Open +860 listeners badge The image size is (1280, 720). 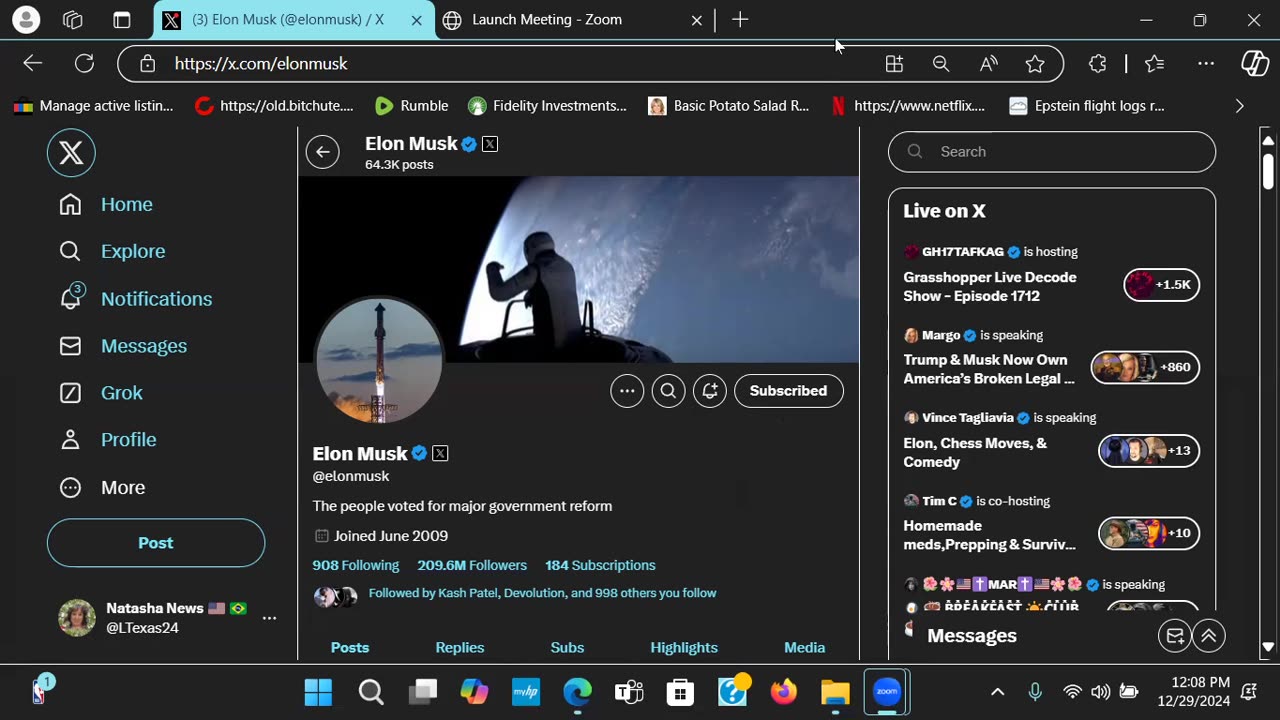tap(1145, 367)
